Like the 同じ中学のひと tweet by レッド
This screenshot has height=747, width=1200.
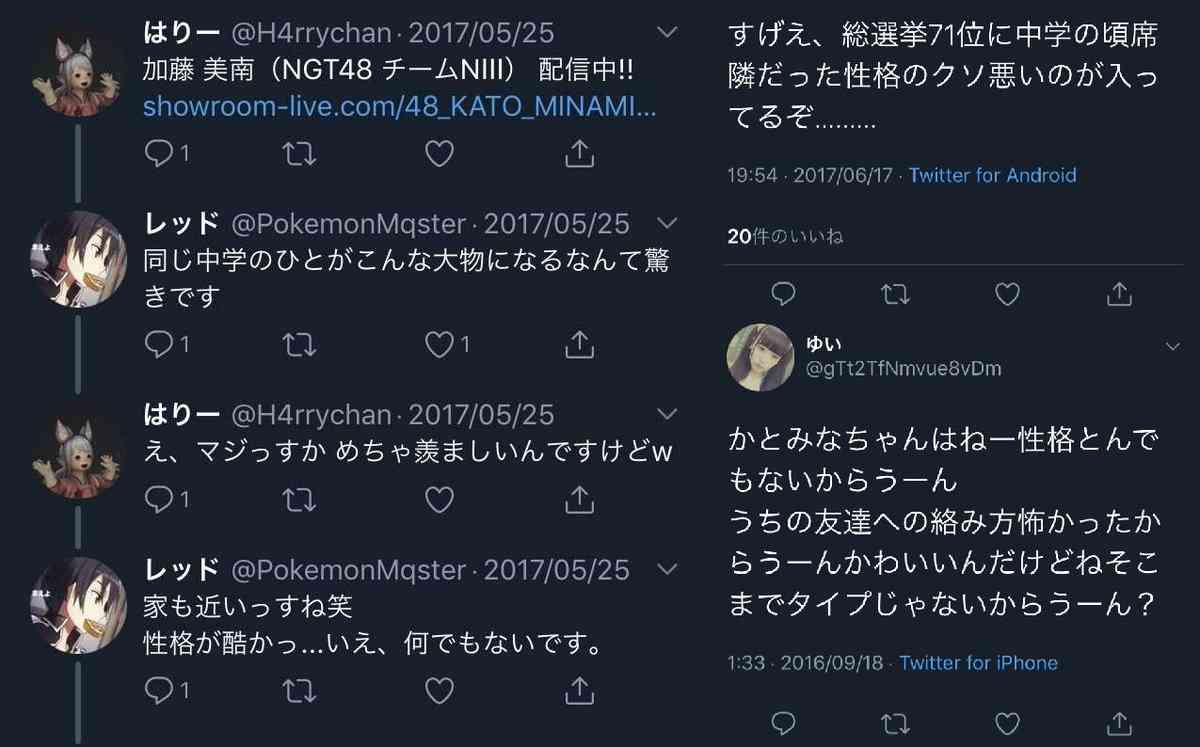pyautogui.click(x=439, y=344)
